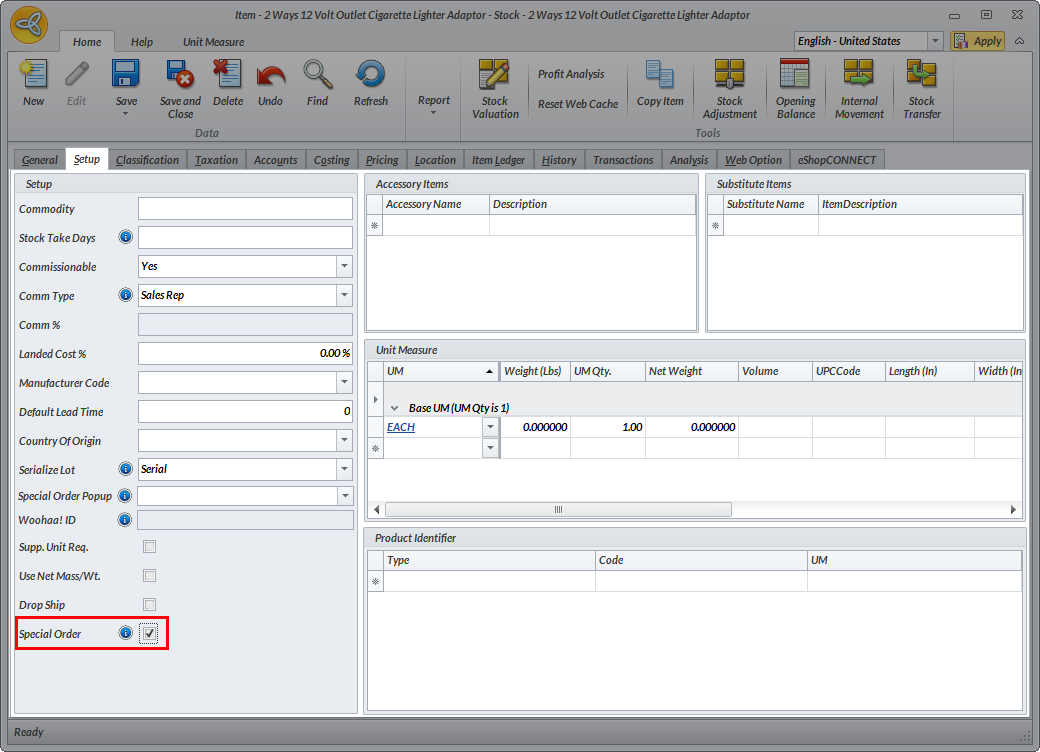Switch to the Pricing tab

click(x=382, y=160)
